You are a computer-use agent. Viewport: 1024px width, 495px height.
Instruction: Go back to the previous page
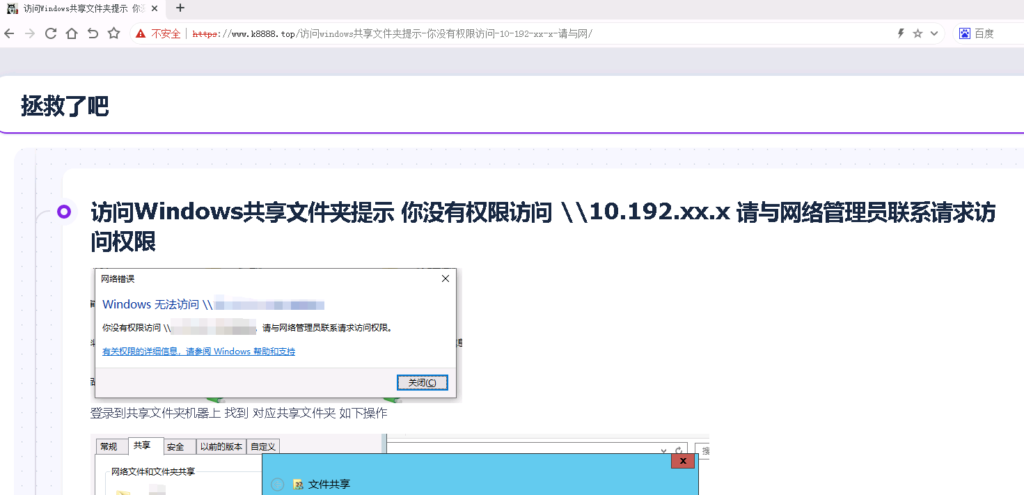click(9, 33)
